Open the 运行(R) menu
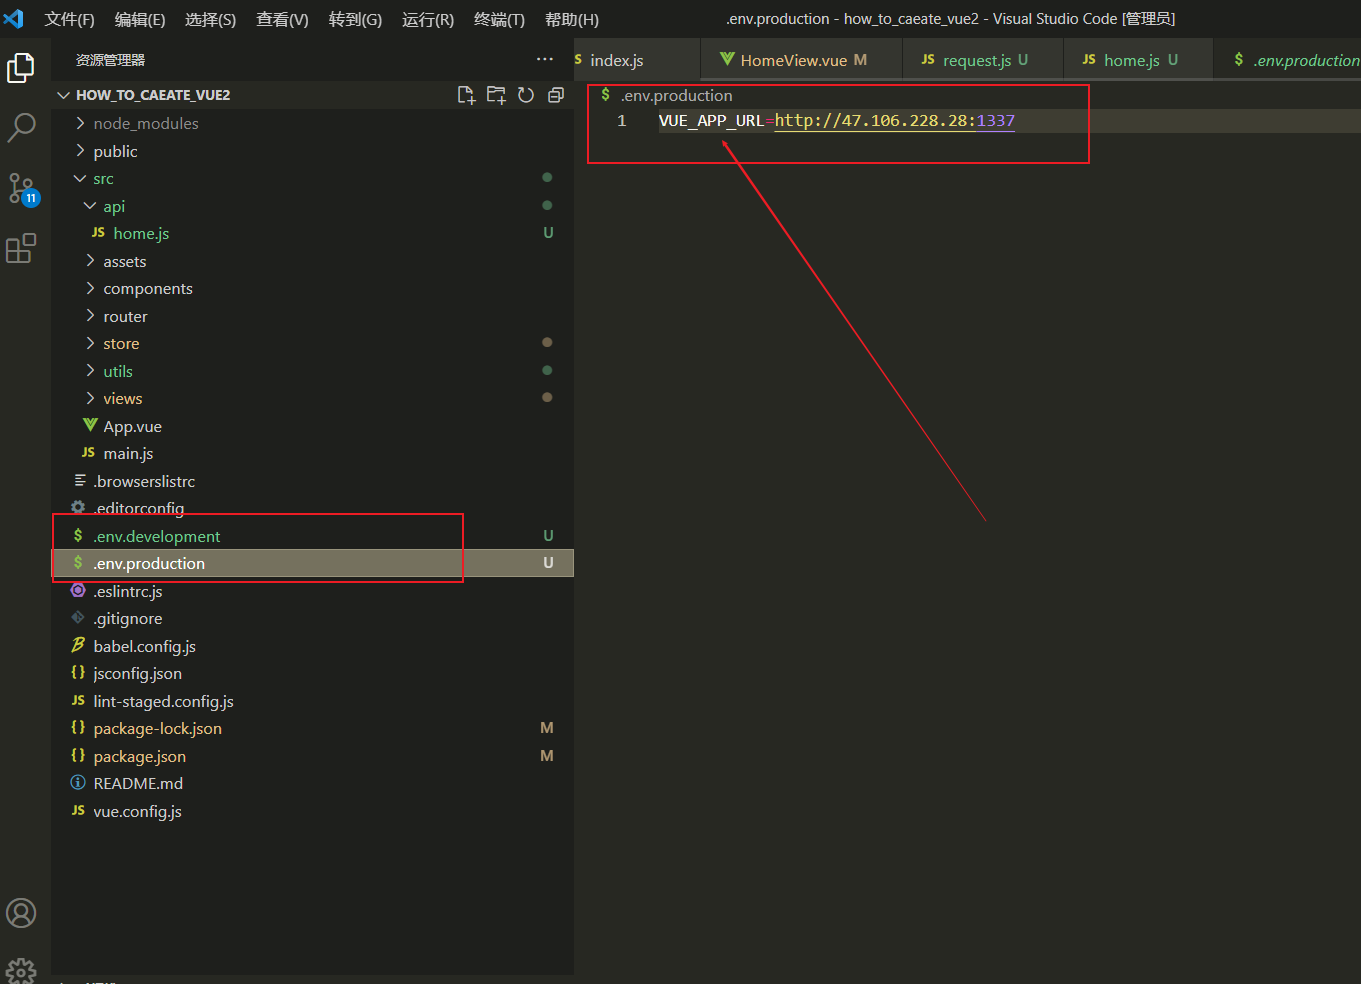 tap(428, 19)
